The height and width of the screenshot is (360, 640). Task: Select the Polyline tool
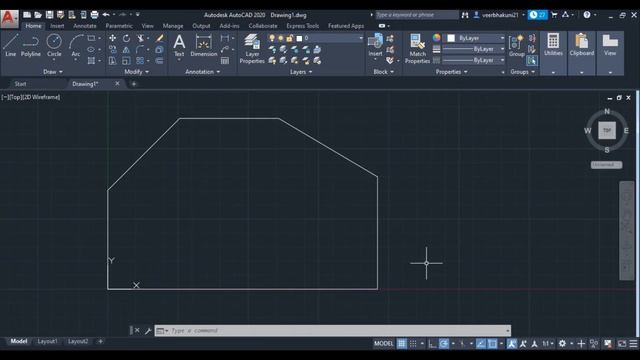click(31, 45)
